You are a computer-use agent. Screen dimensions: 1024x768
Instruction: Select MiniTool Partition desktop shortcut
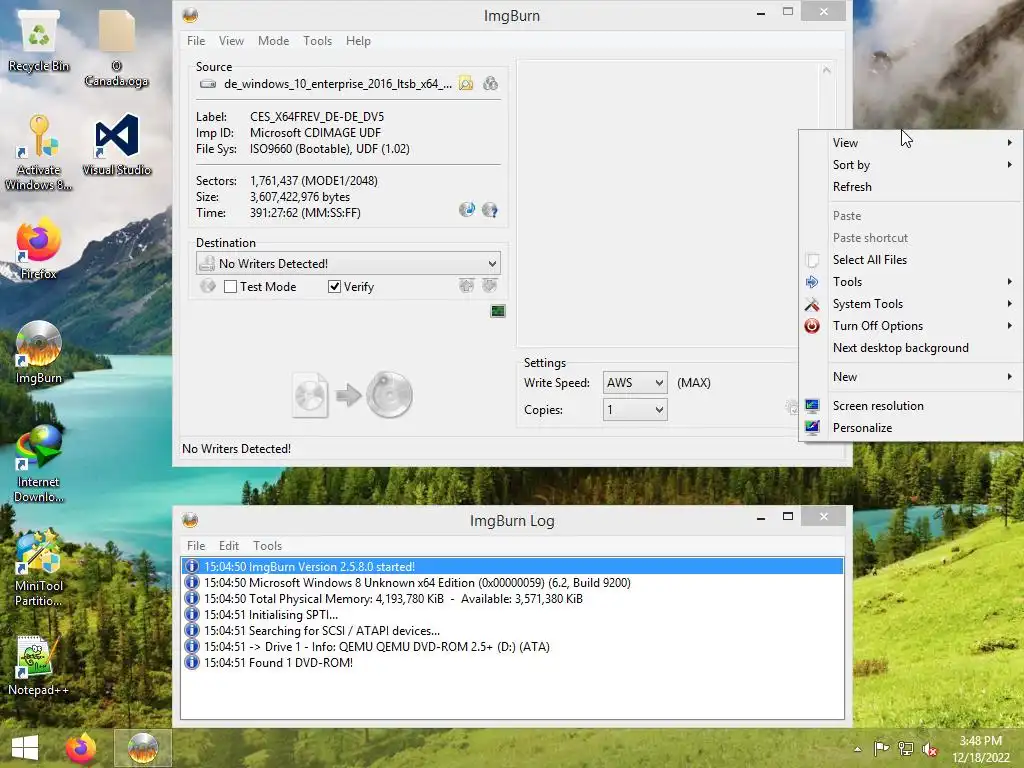(39, 568)
